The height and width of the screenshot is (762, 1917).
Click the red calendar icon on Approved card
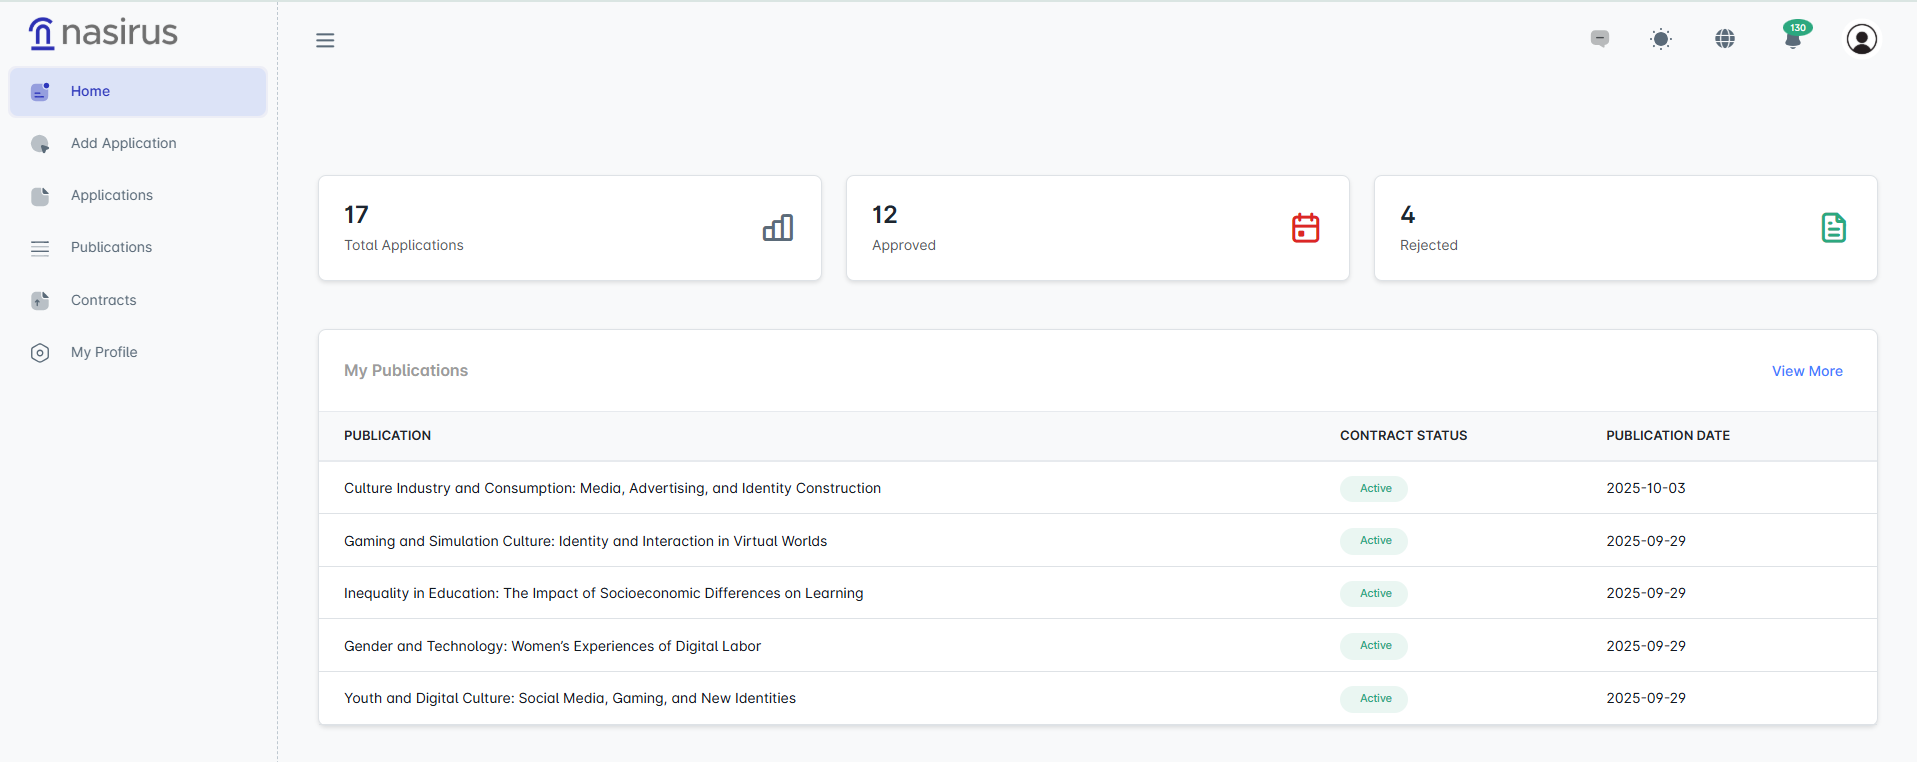pos(1305,228)
